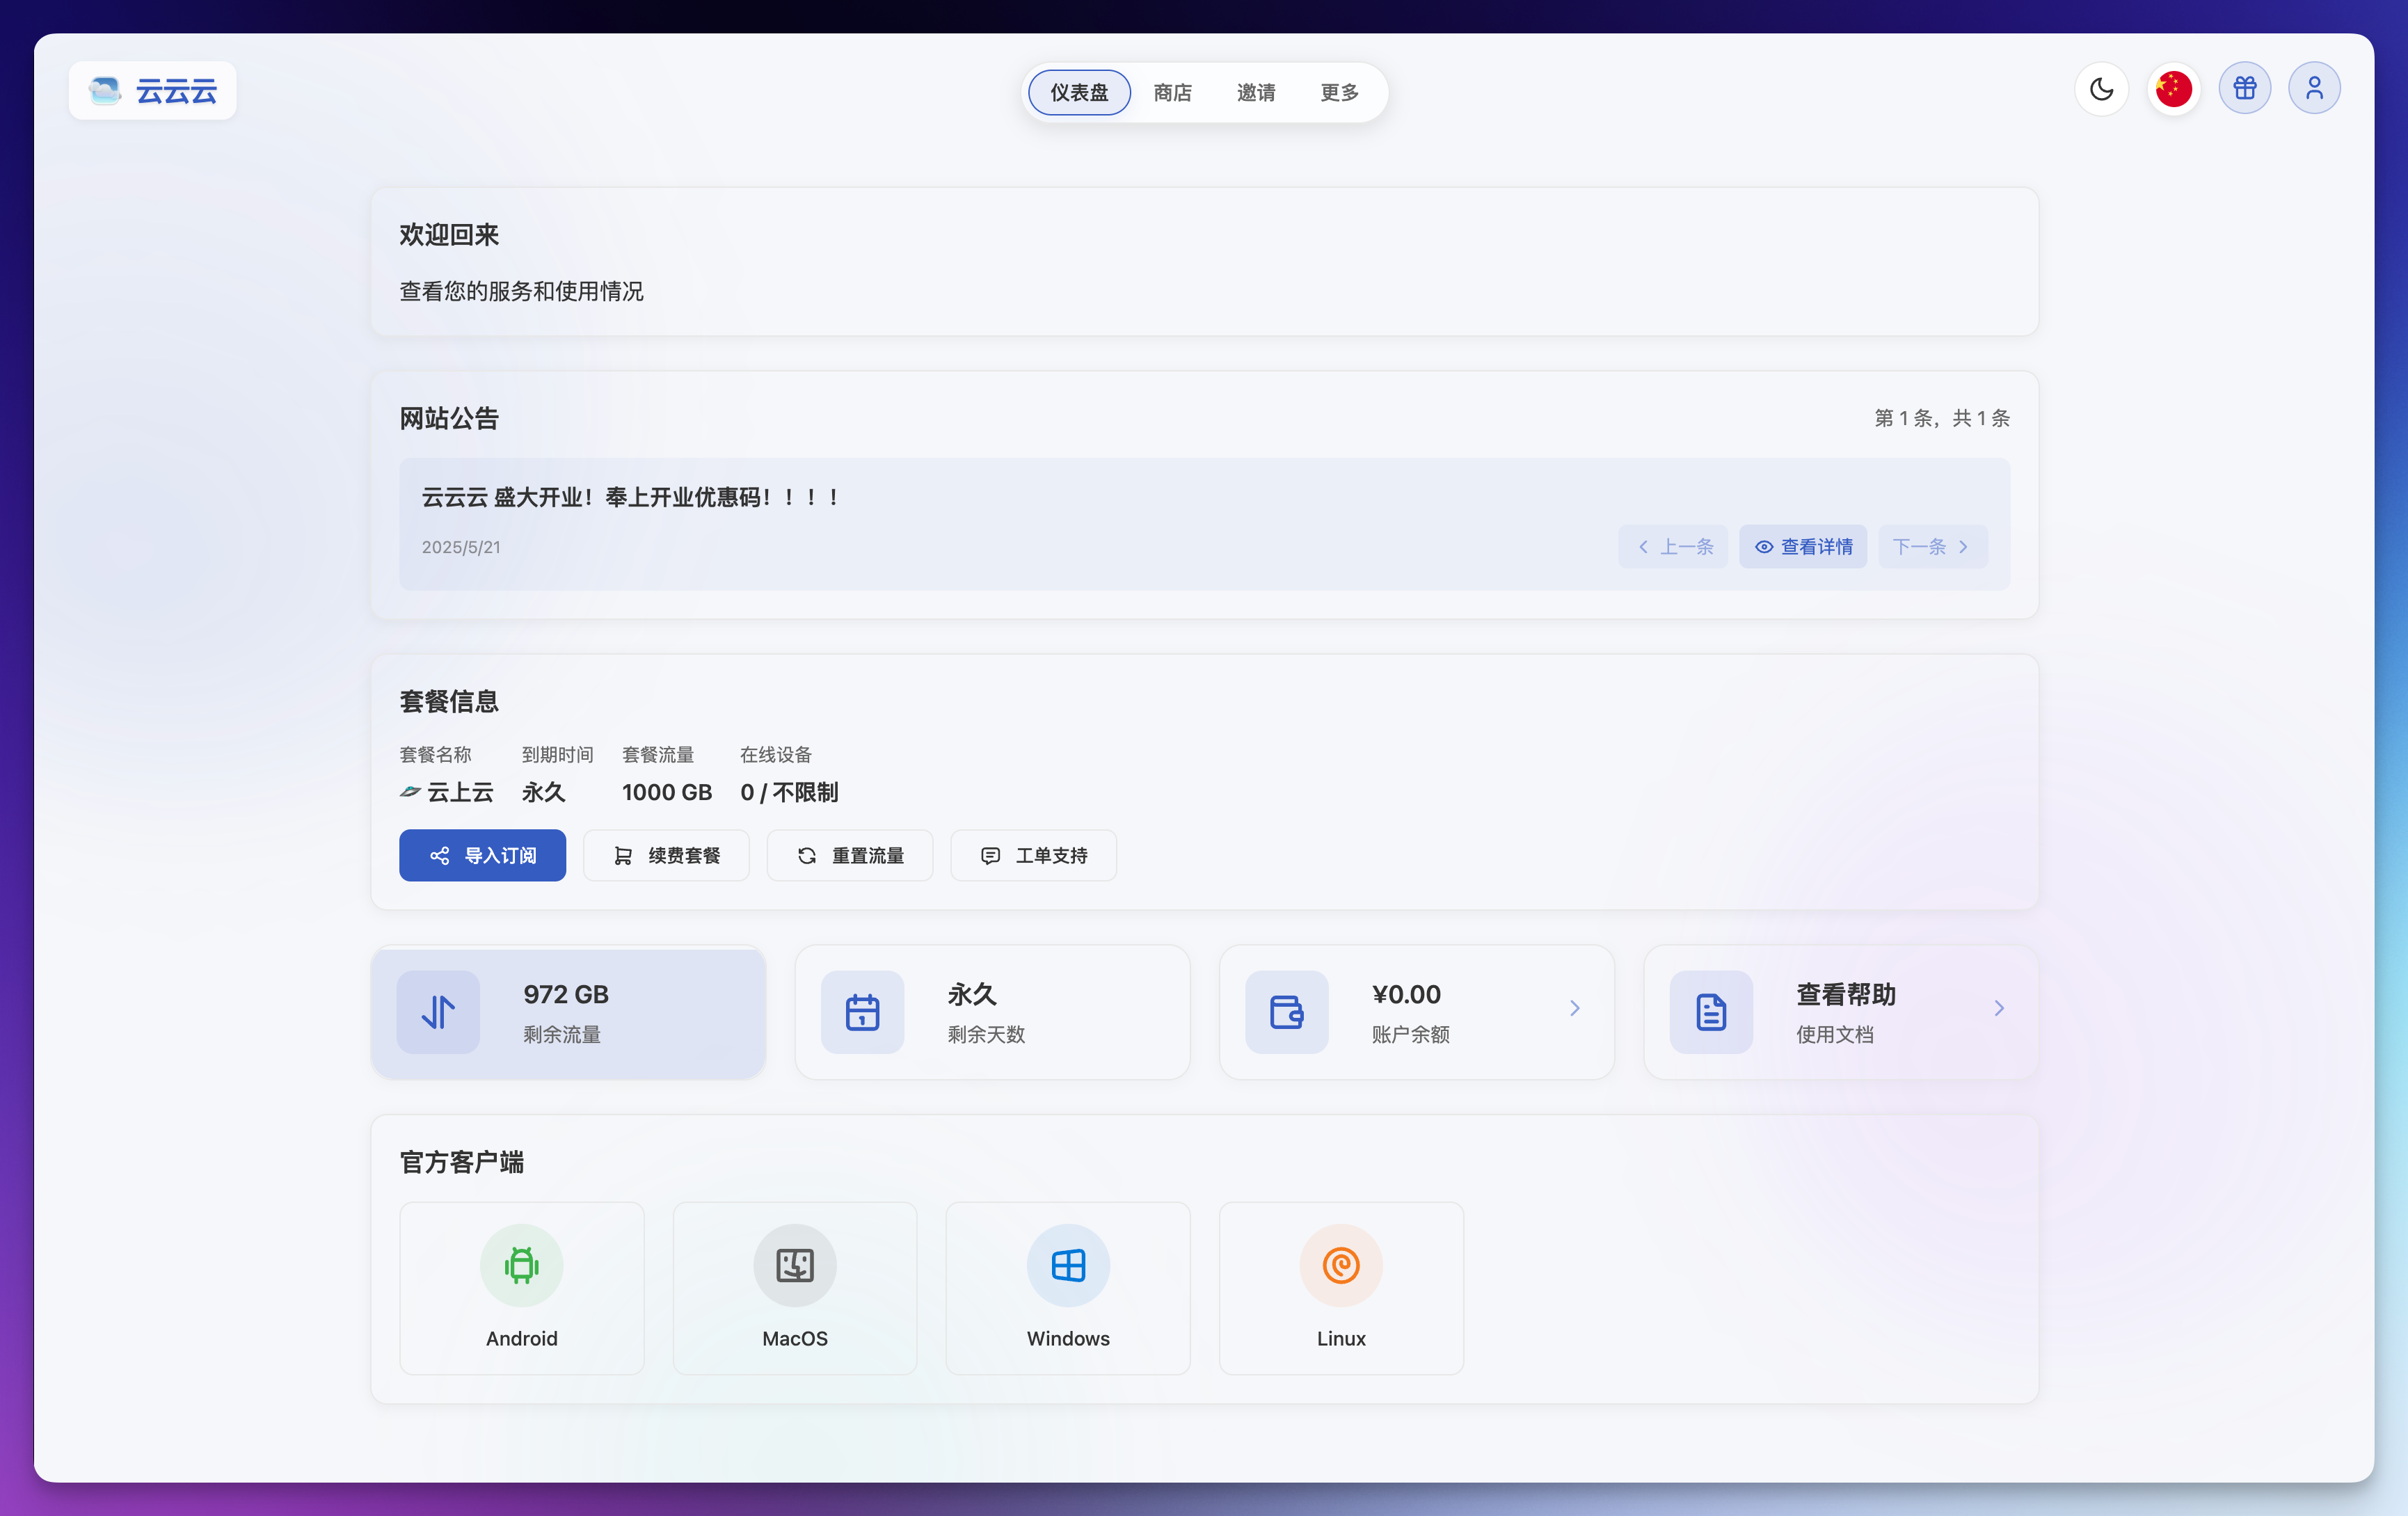Go to next announcement with 下一条
Screen dimensions: 2408x1516
pos(1931,547)
